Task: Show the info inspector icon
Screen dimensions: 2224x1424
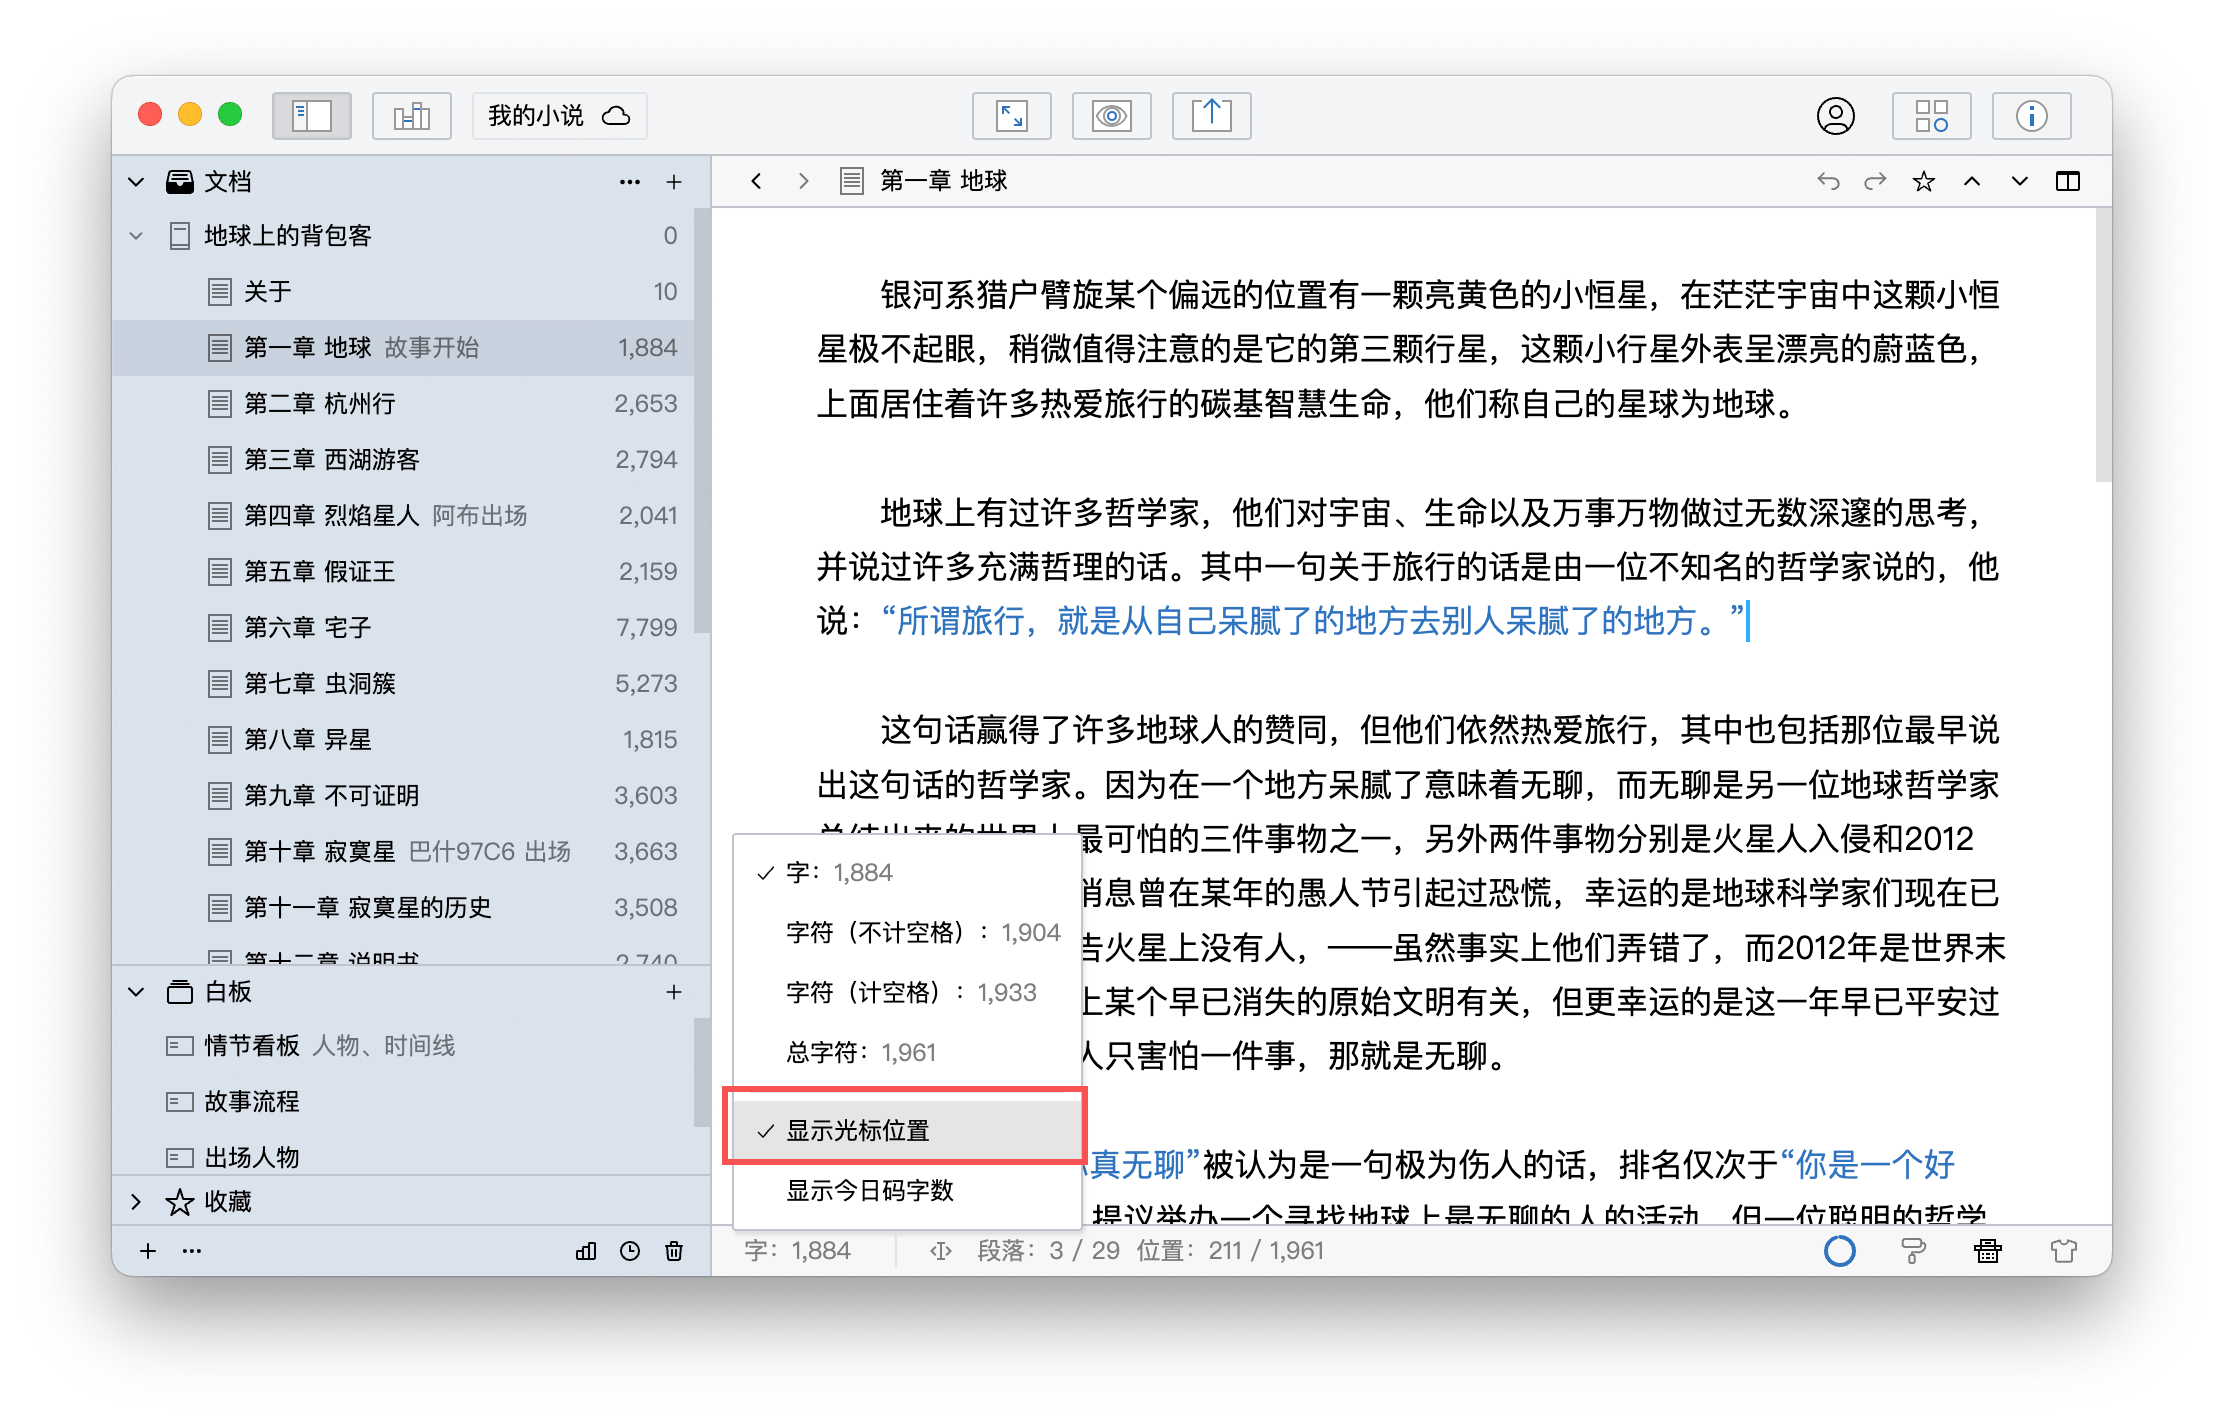Action: point(2031,116)
